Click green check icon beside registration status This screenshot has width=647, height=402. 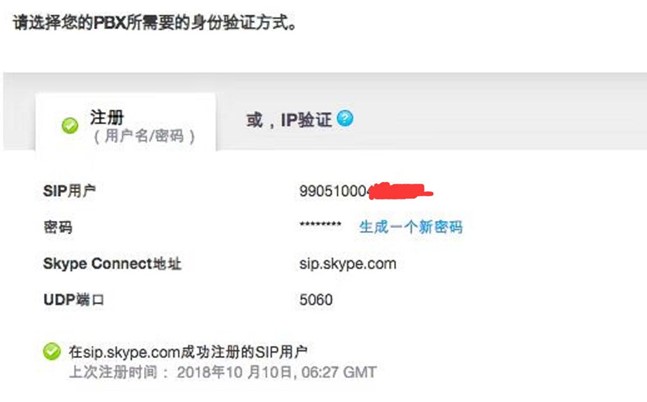(52, 352)
